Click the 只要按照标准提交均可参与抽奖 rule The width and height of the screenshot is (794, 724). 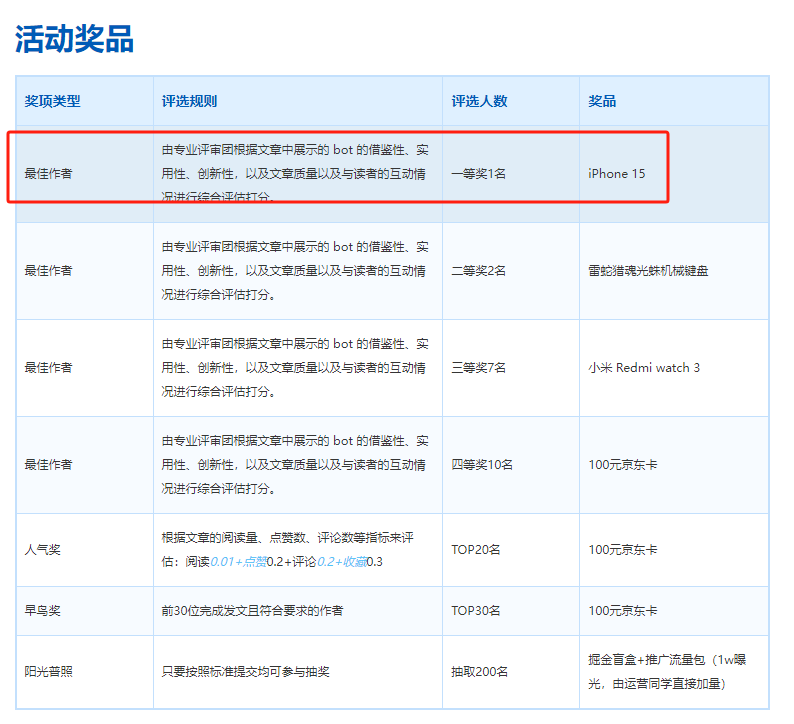pos(246,672)
